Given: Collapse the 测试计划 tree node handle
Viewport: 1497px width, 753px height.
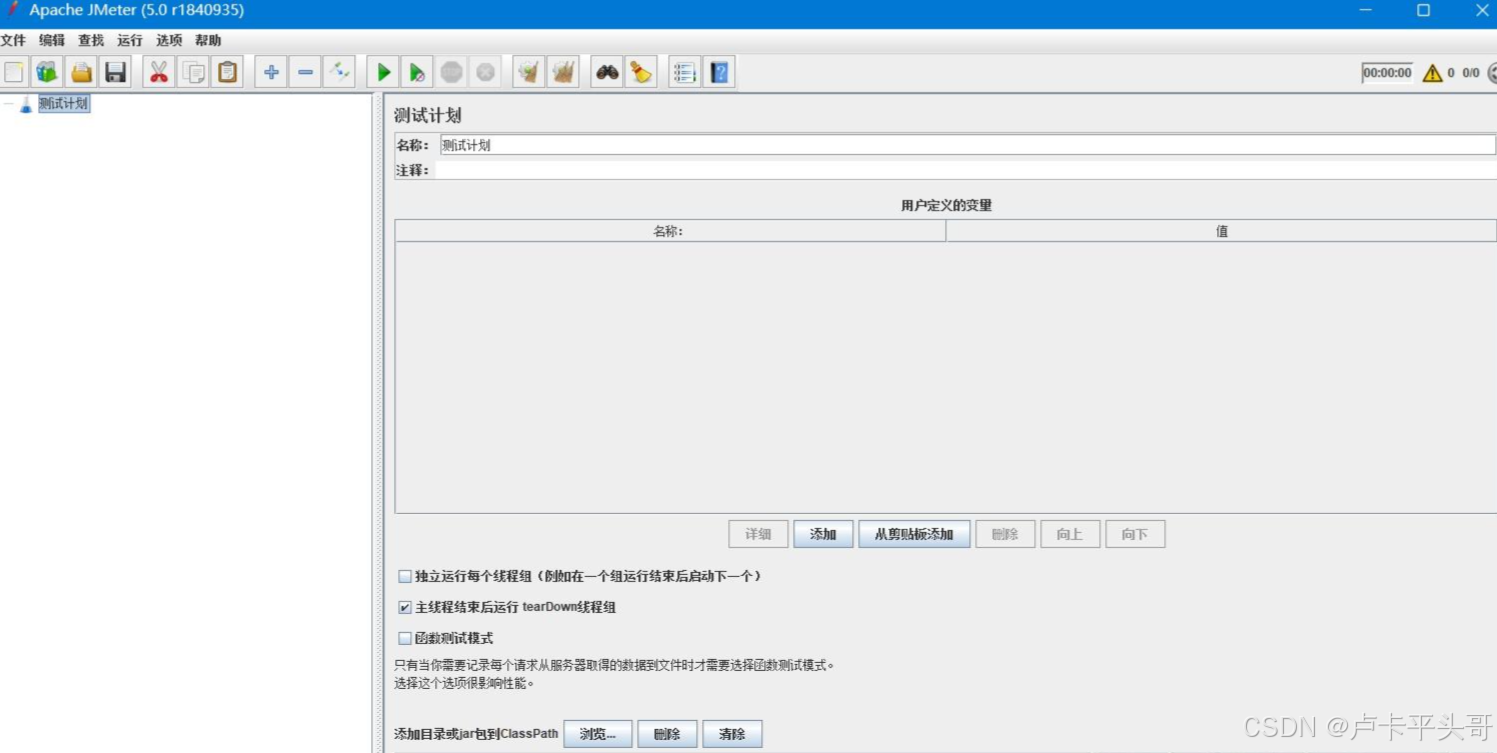Looking at the screenshot, I should tap(8, 103).
